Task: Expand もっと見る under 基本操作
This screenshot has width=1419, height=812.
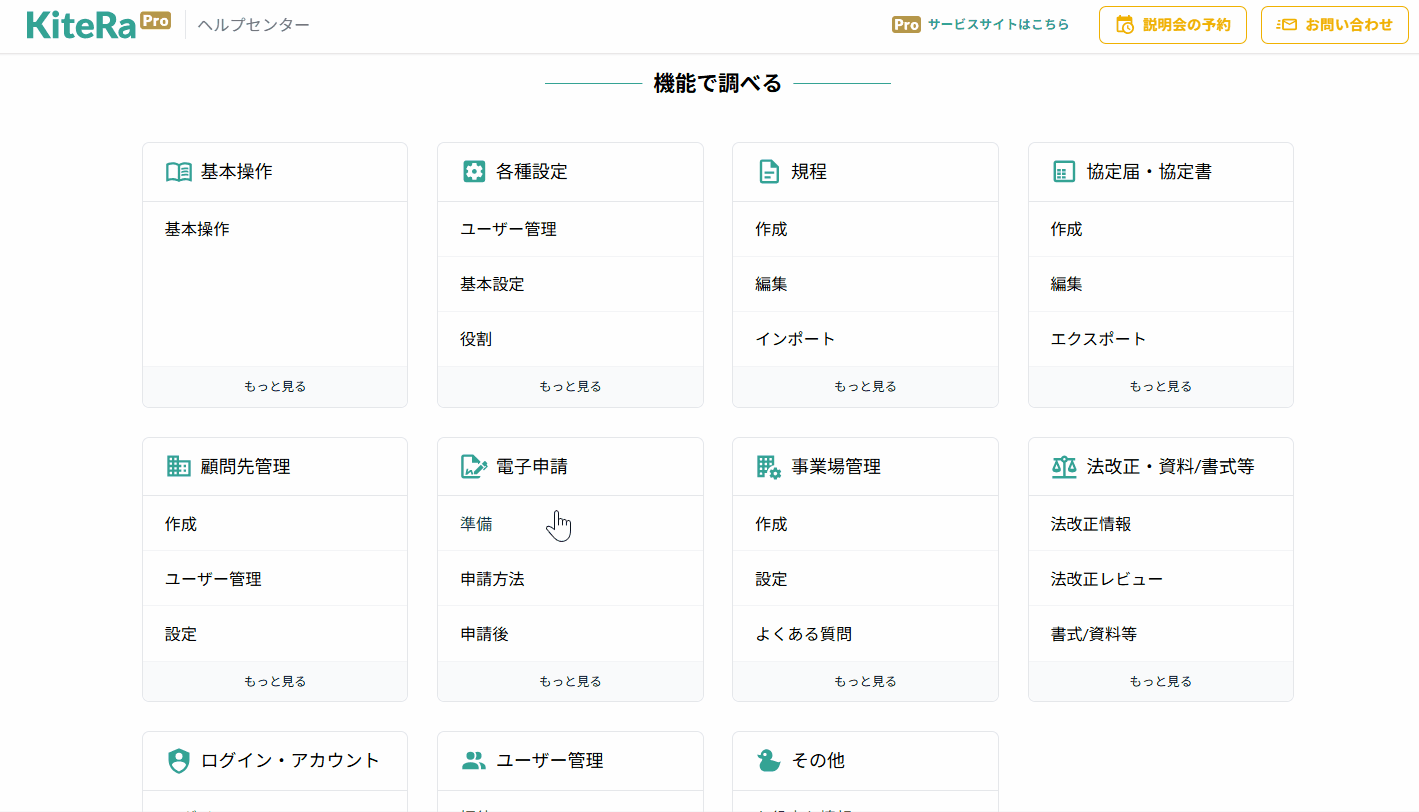Action: tap(275, 386)
